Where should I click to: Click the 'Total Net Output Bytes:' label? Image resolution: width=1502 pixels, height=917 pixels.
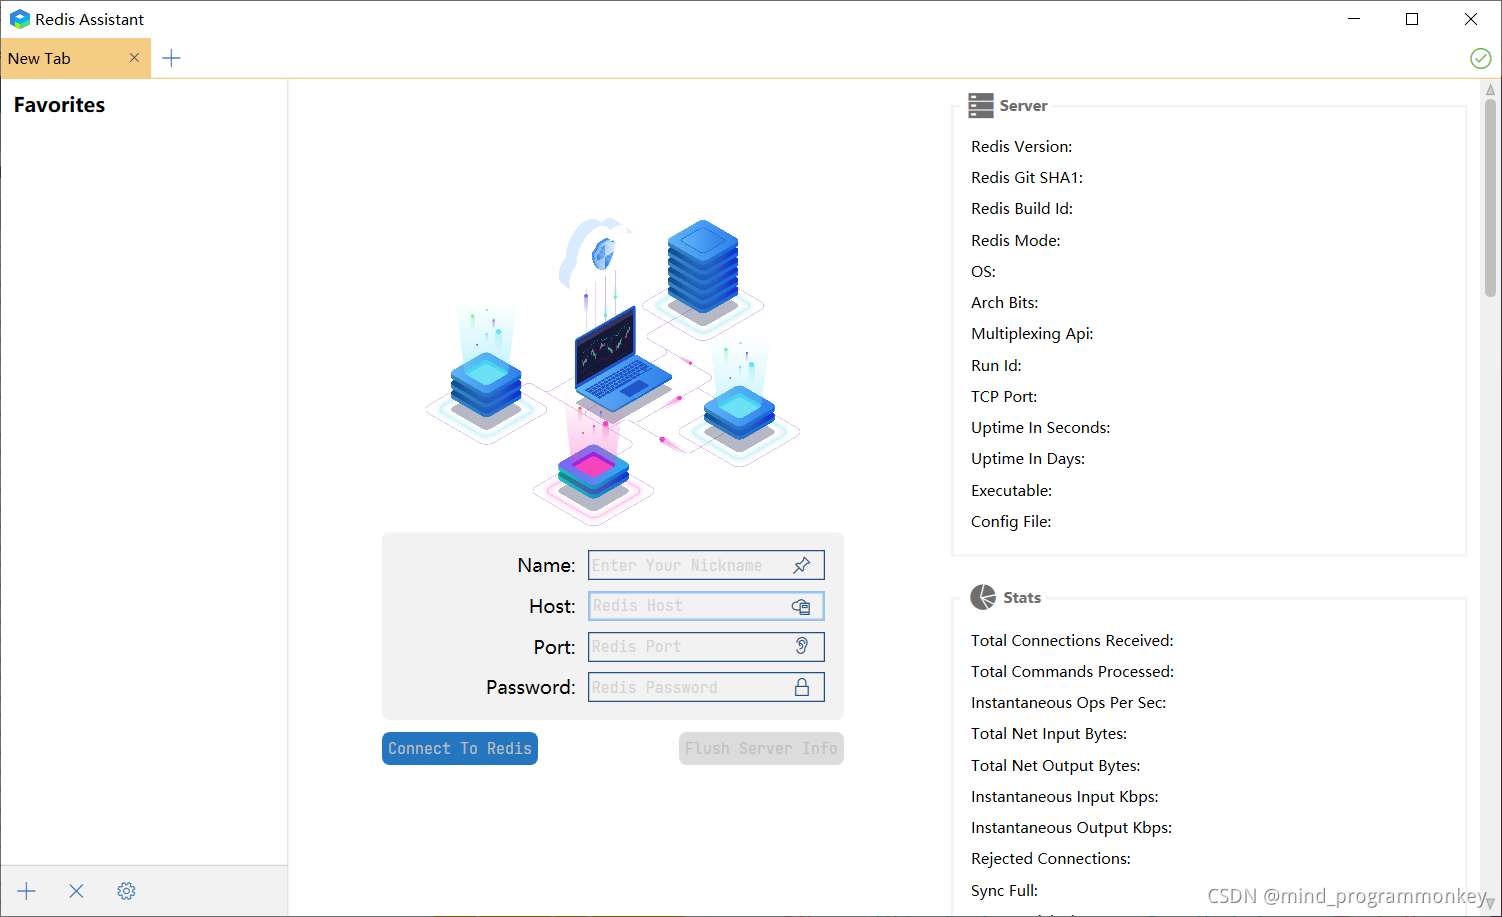coord(1056,766)
